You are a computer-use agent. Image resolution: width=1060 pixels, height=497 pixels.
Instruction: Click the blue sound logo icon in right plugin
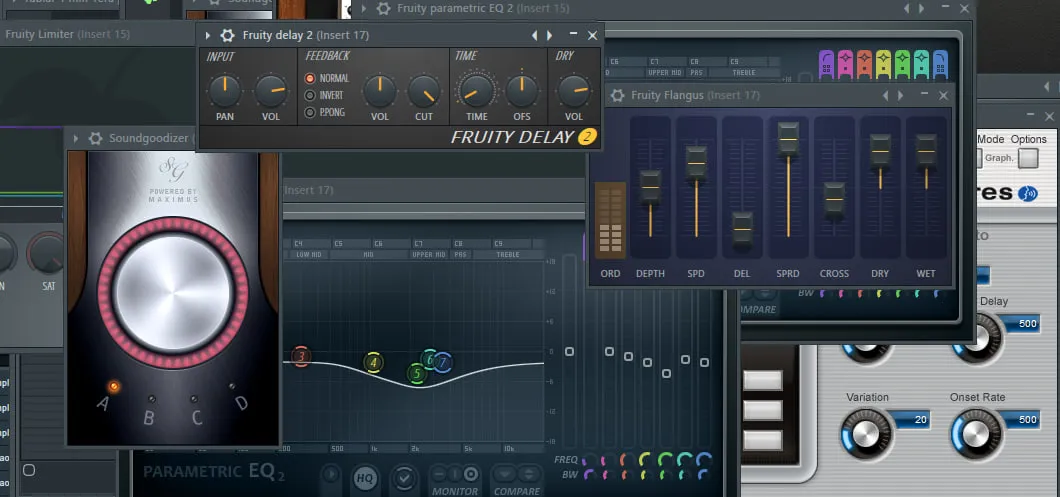[1028, 193]
